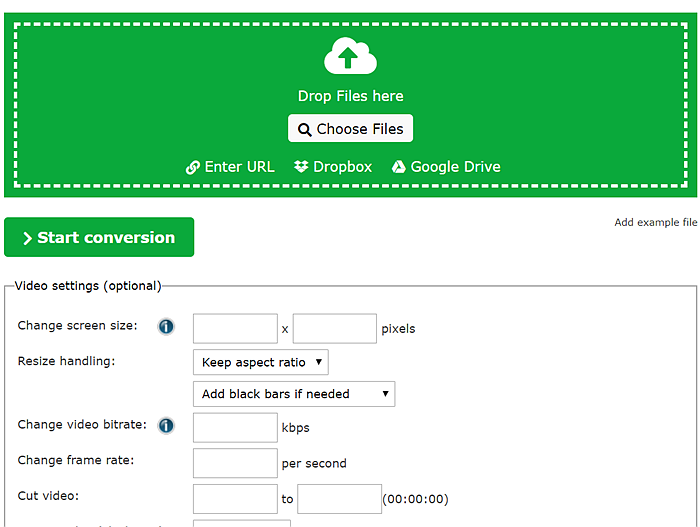Click the Choose Files button
The width and height of the screenshot is (700, 527).
(x=350, y=128)
